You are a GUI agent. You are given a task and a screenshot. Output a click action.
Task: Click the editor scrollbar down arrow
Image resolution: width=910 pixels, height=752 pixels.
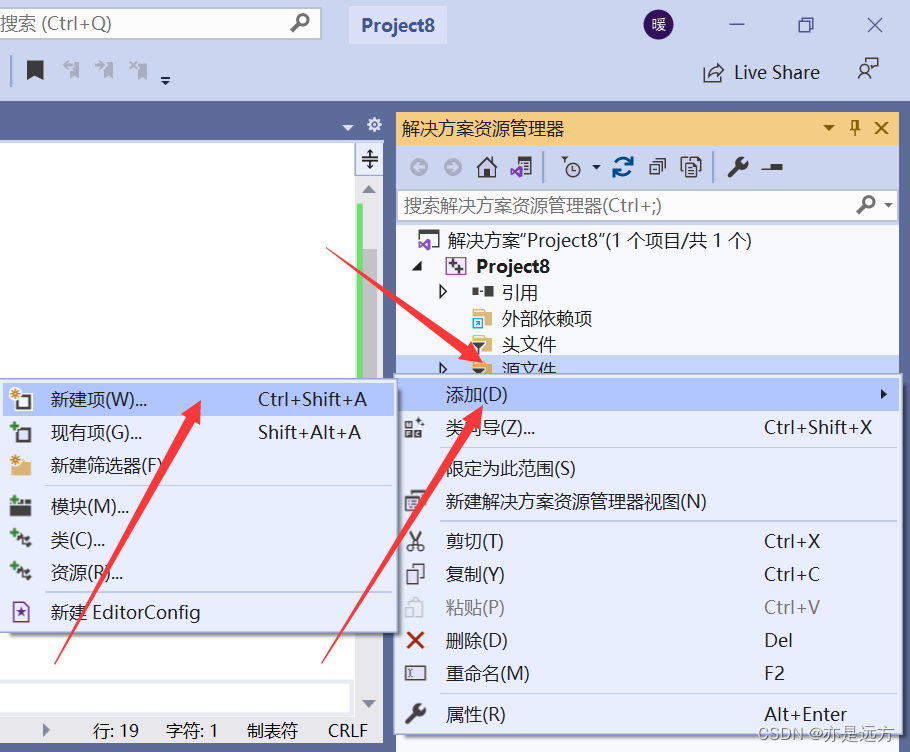pos(369,703)
